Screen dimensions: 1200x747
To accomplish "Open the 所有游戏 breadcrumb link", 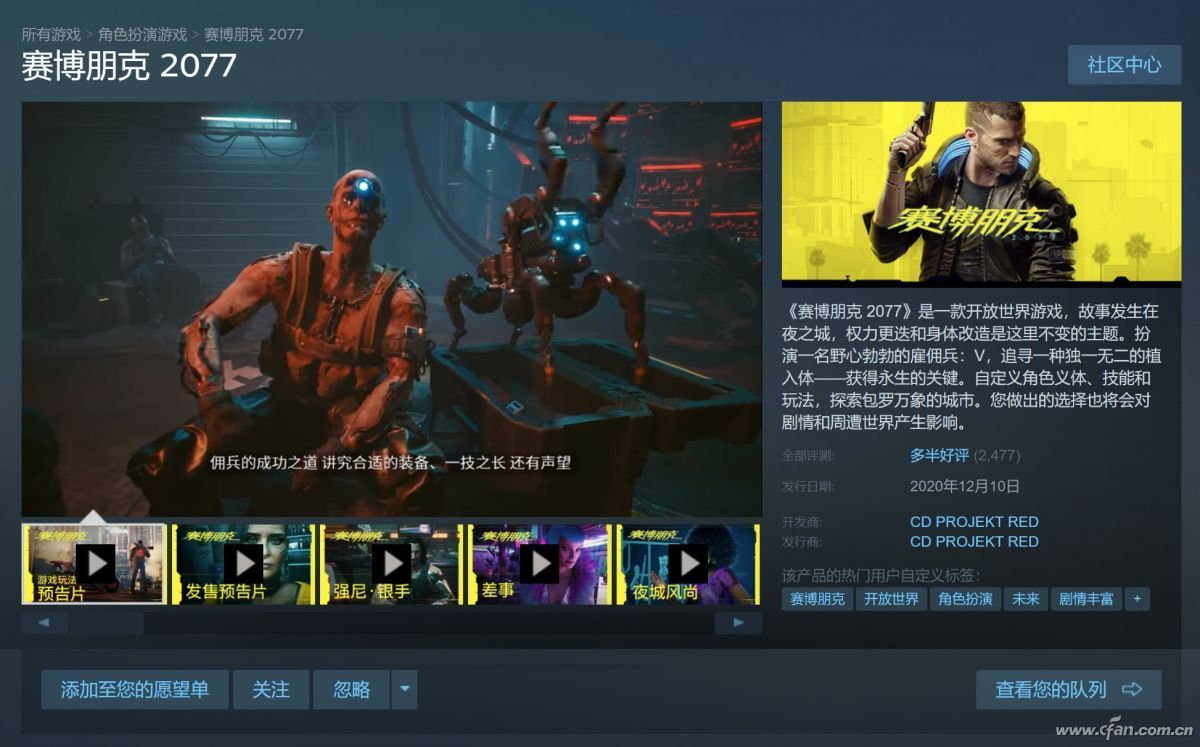I will coord(51,34).
